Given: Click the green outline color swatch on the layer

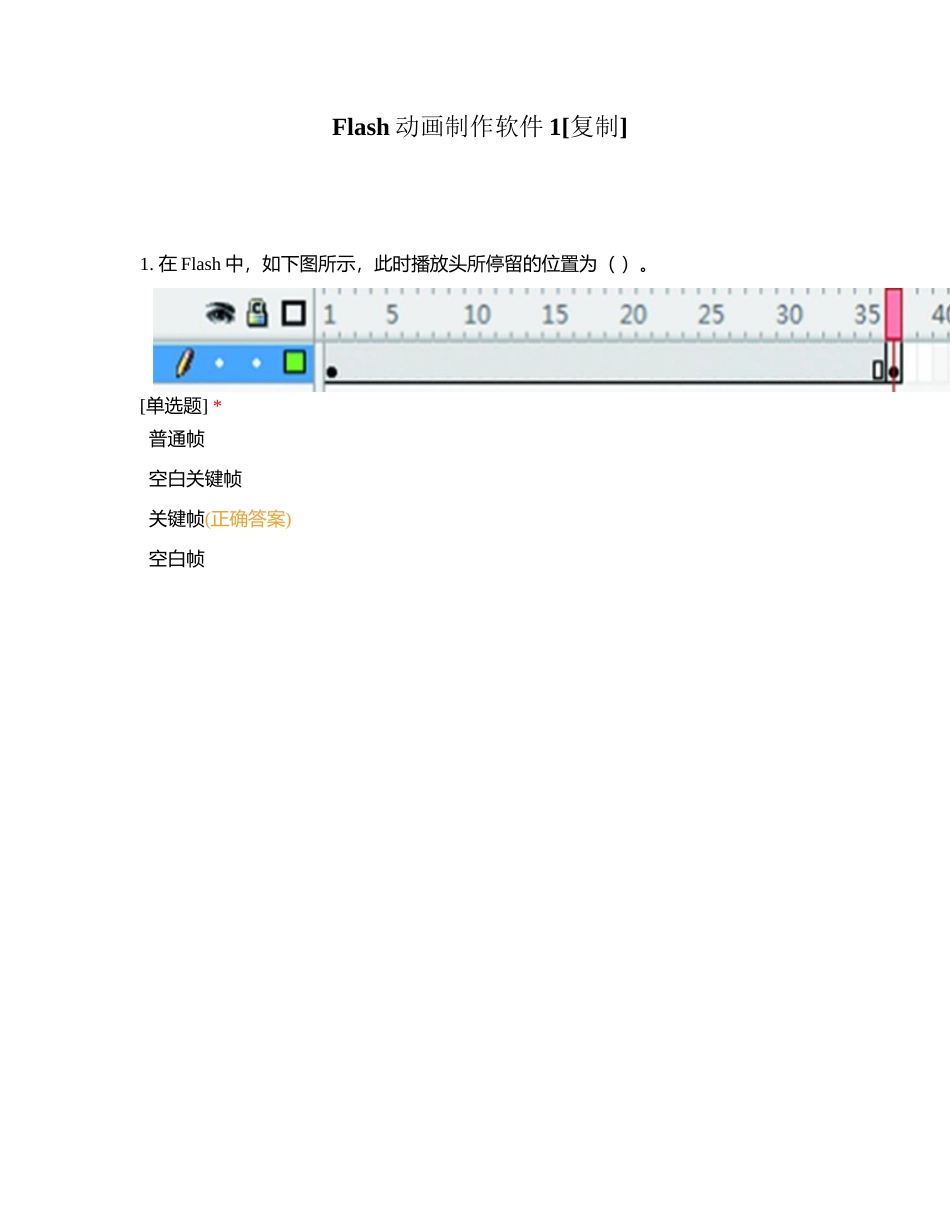Looking at the screenshot, I should coord(293,363).
